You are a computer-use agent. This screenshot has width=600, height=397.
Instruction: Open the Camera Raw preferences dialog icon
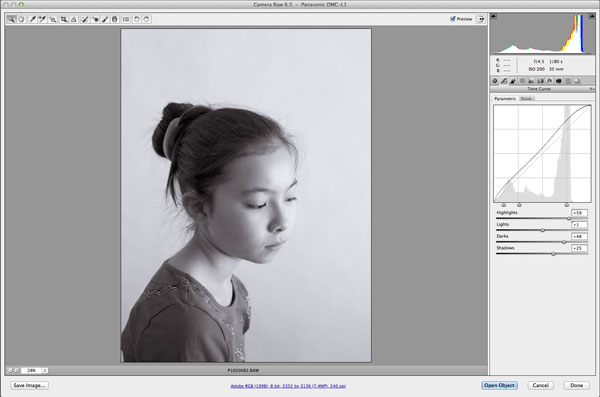pyautogui.click(x=126, y=19)
